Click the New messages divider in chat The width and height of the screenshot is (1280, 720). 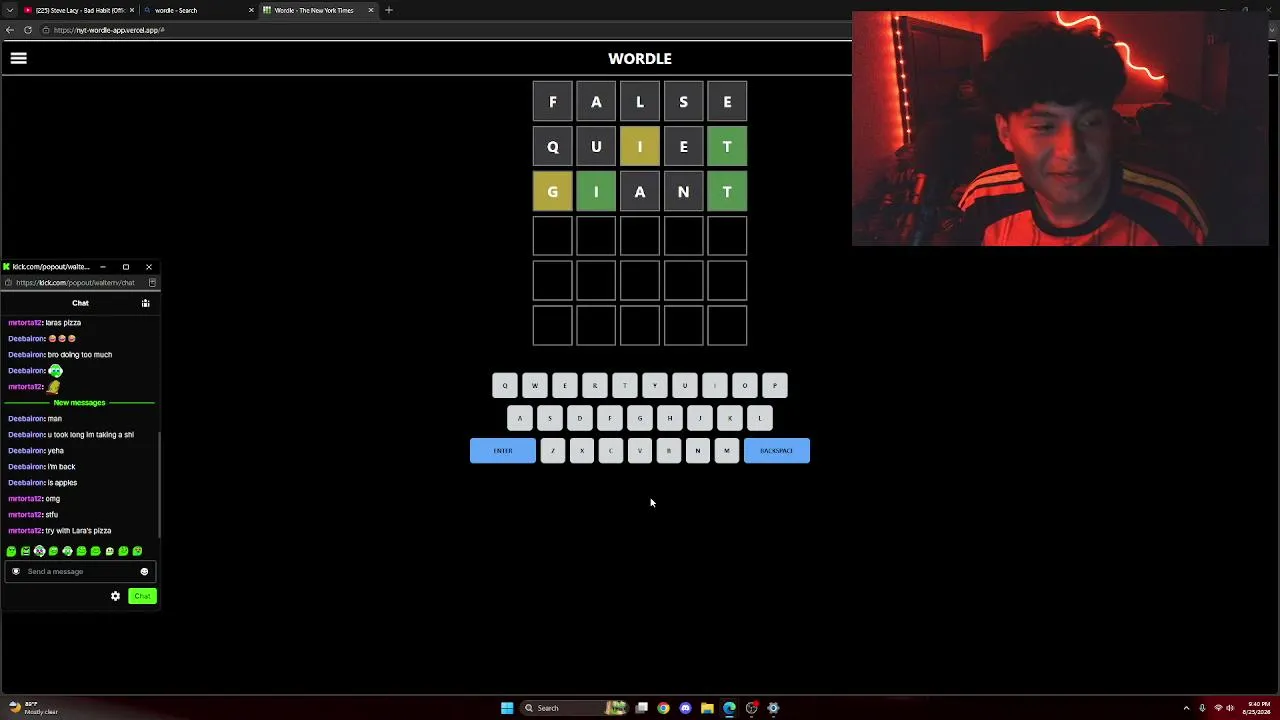click(x=80, y=403)
